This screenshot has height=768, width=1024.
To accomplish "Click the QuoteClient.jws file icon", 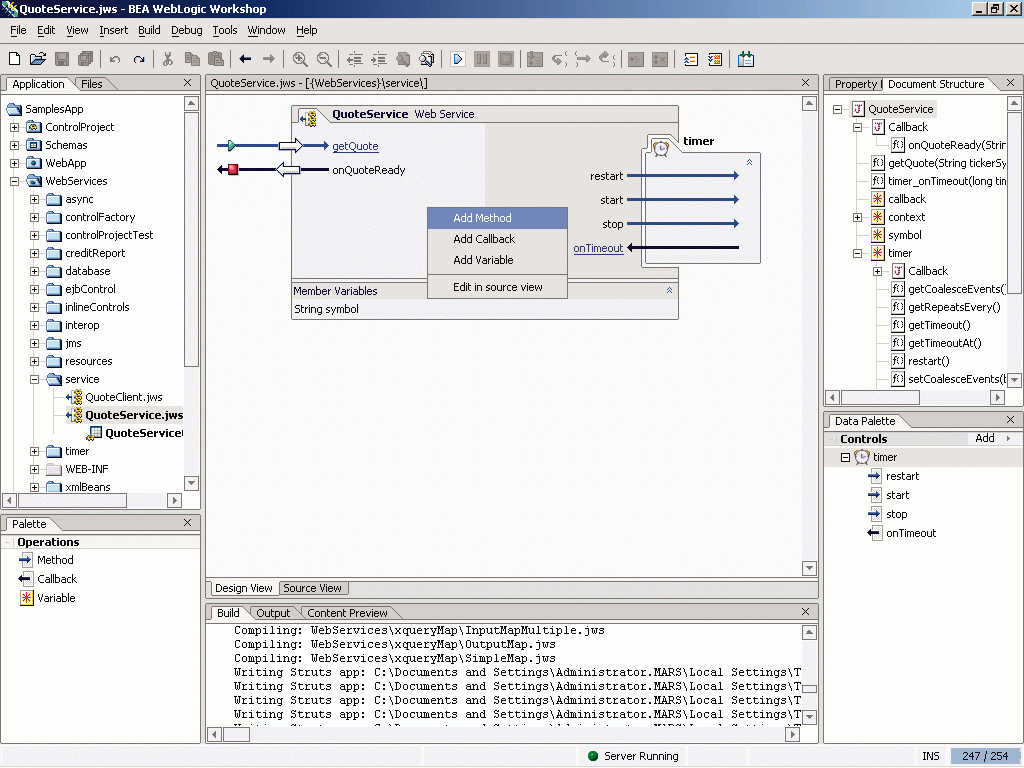I will (74, 397).
